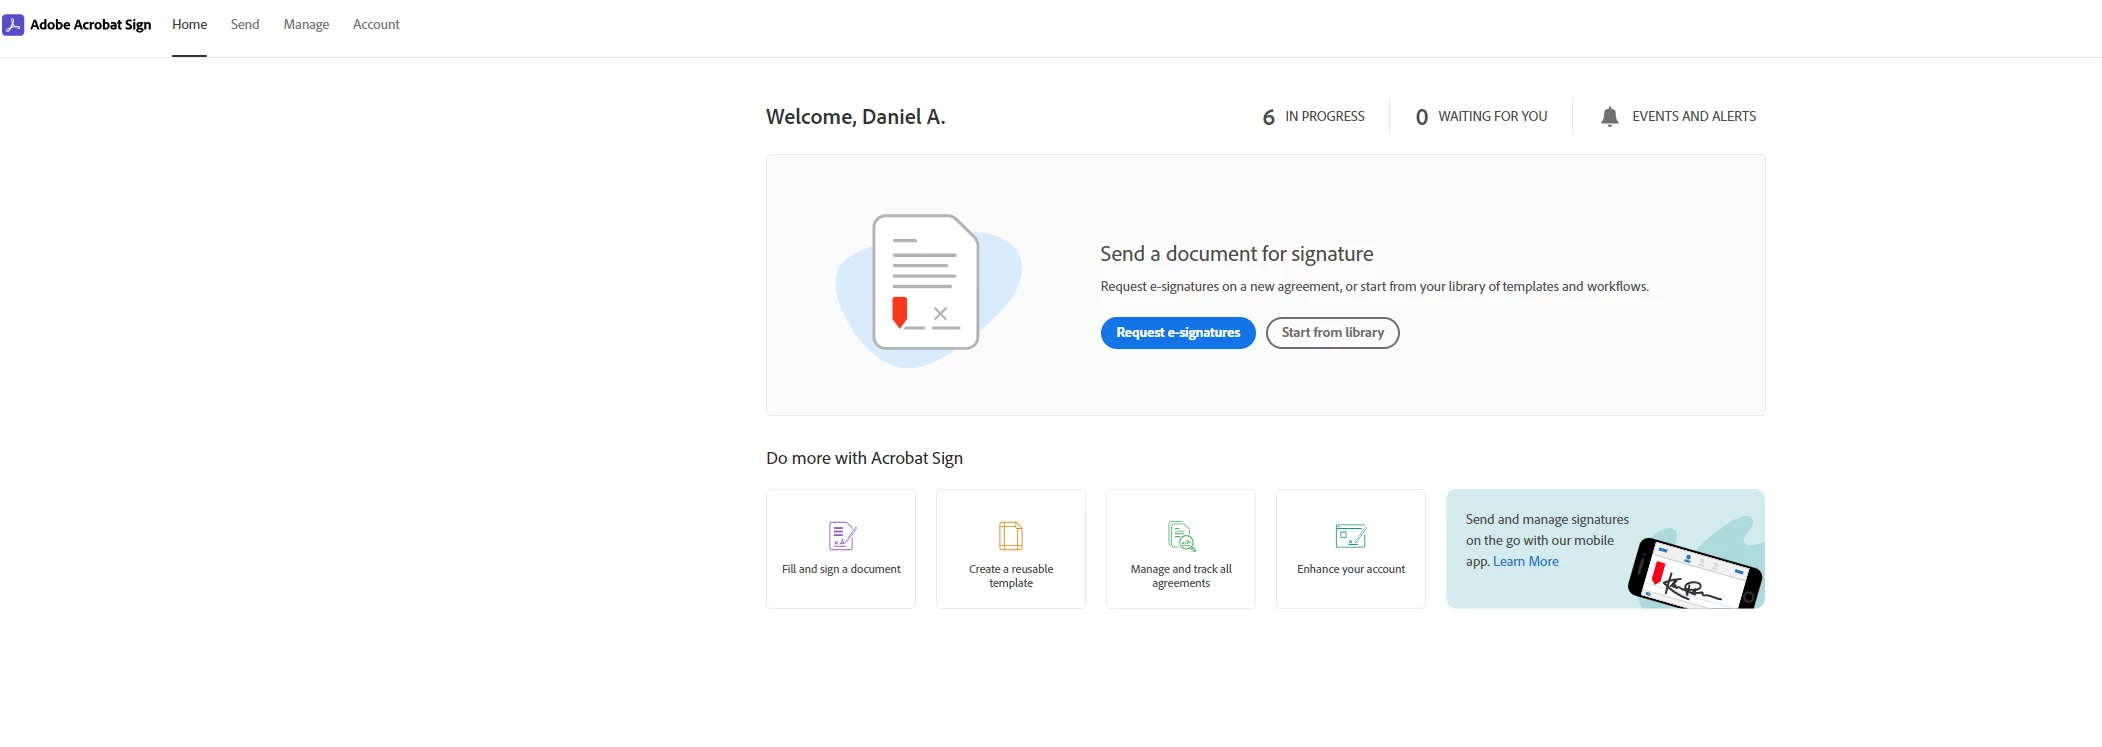The image size is (2102, 747).
Task: Open Fill and sign a document card
Action: 841,549
